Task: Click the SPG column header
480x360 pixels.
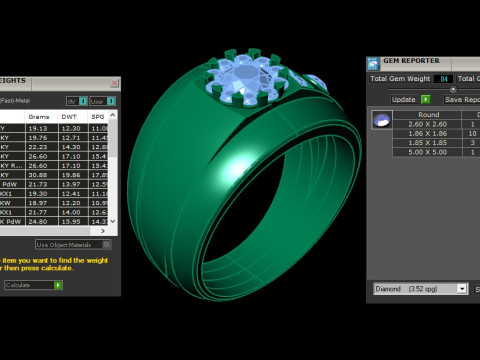Action: tap(98, 117)
